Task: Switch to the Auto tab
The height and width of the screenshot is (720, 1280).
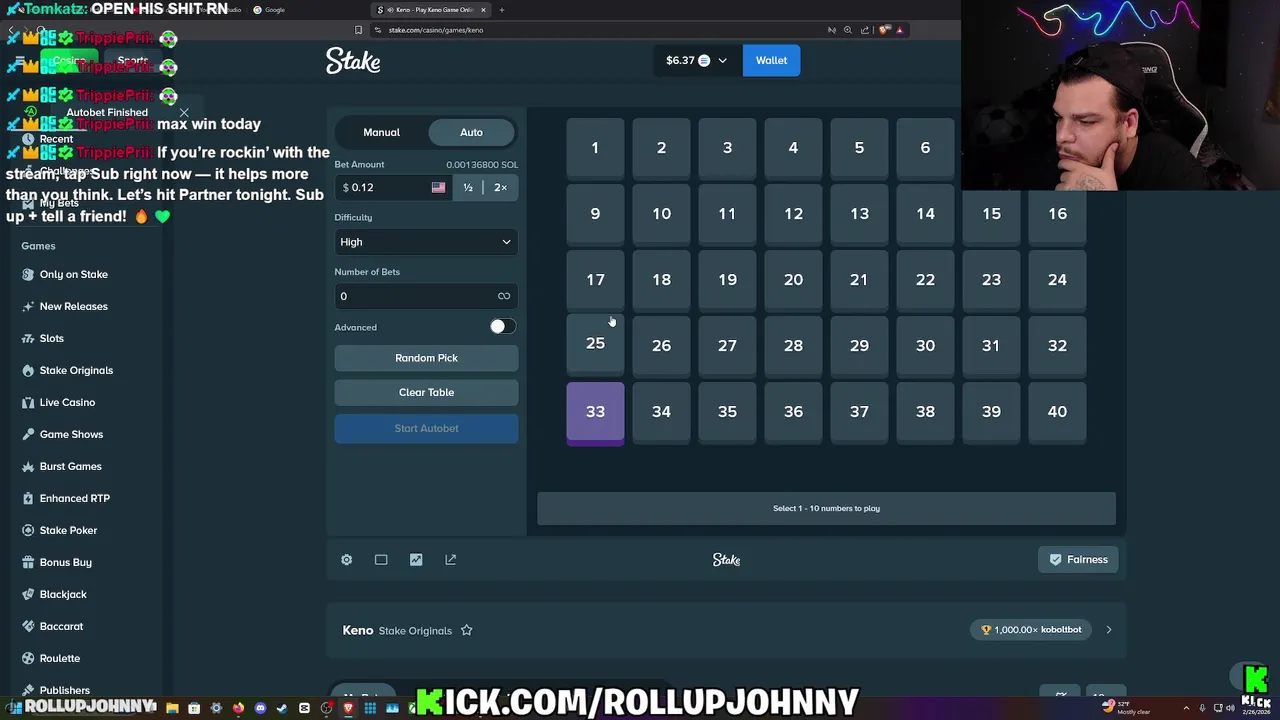Action: [471, 132]
